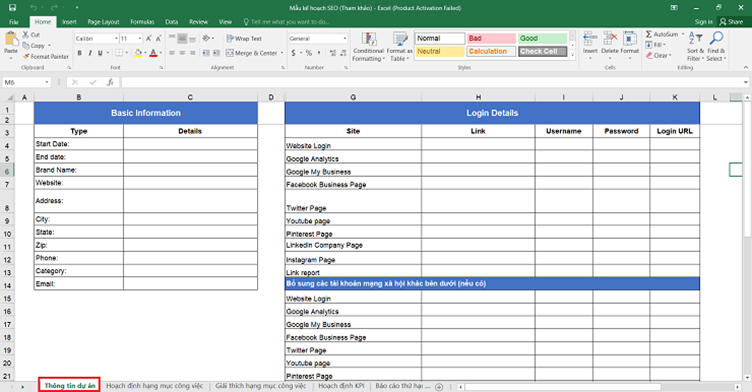Screen dimensions: 752x392
Task: Click the Copy icon
Action: click(26, 46)
